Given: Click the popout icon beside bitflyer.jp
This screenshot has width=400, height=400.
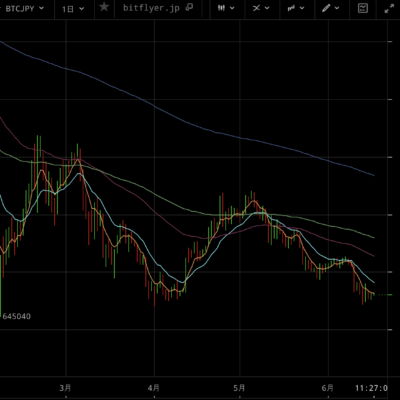Looking at the screenshot, I should tap(189, 7).
